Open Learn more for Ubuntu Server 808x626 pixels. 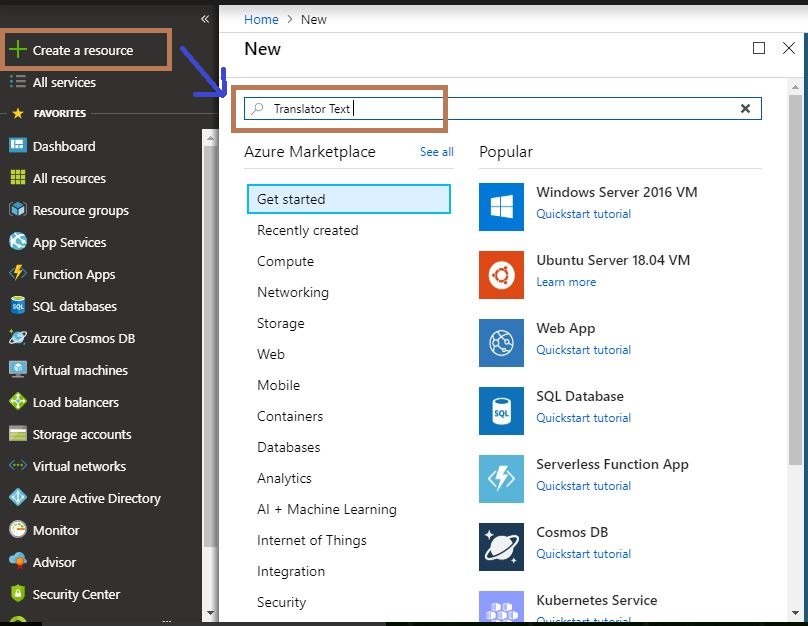click(566, 282)
